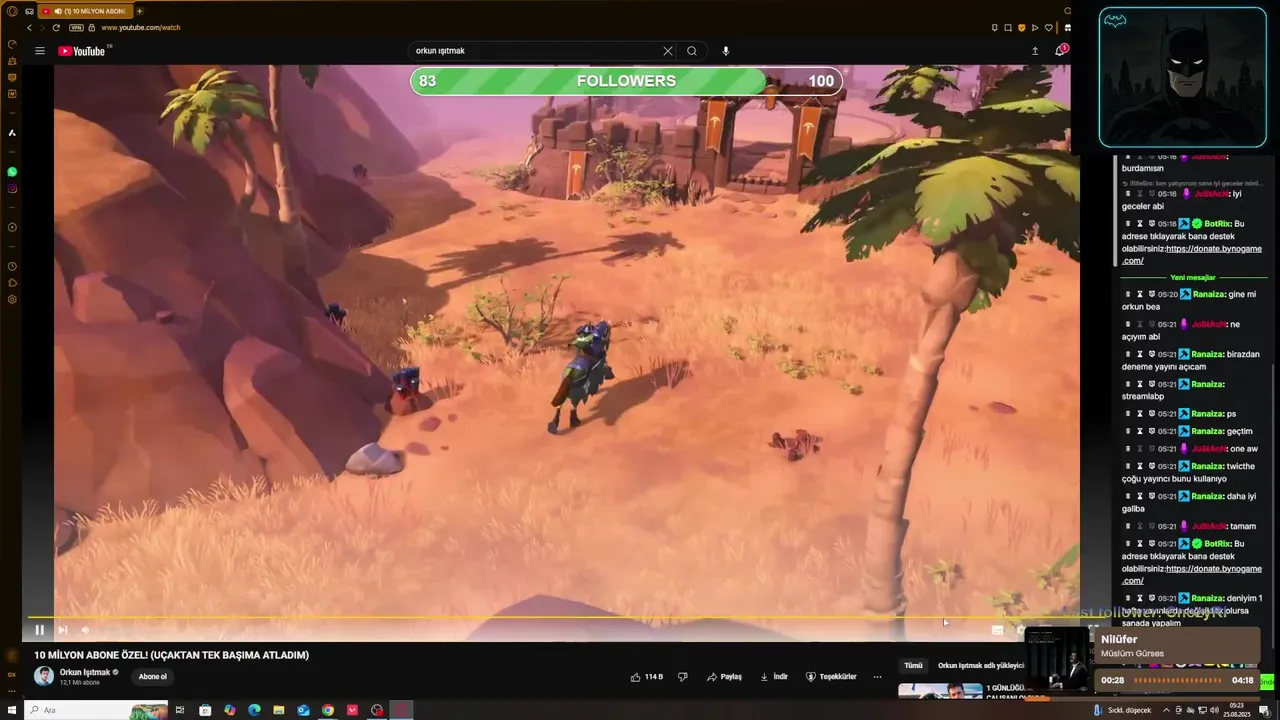This screenshot has width=1280, height=720.
Task: Mute the video player volume
Action: click(x=85, y=630)
